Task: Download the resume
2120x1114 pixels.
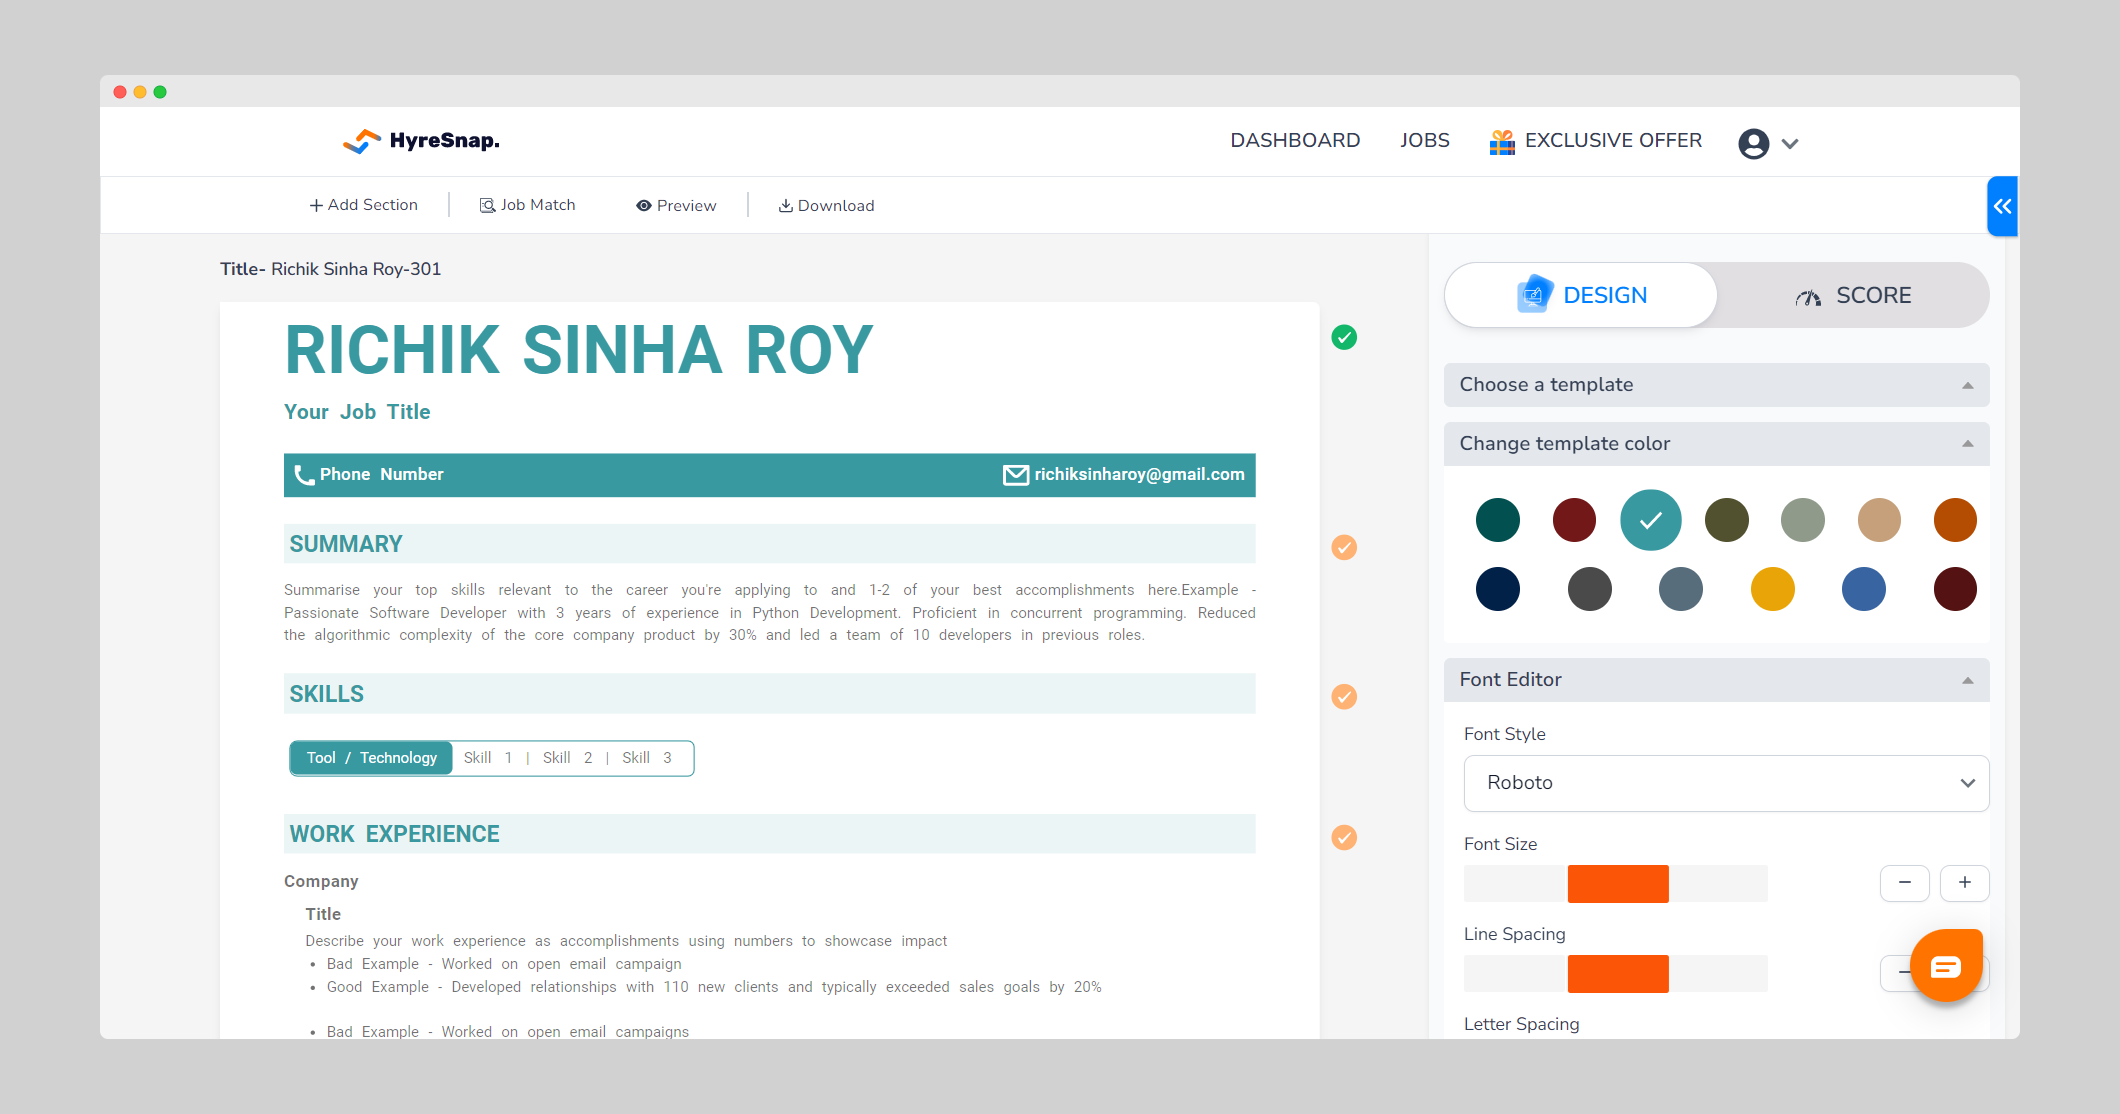Action: pyautogui.click(x=827, y=206)
